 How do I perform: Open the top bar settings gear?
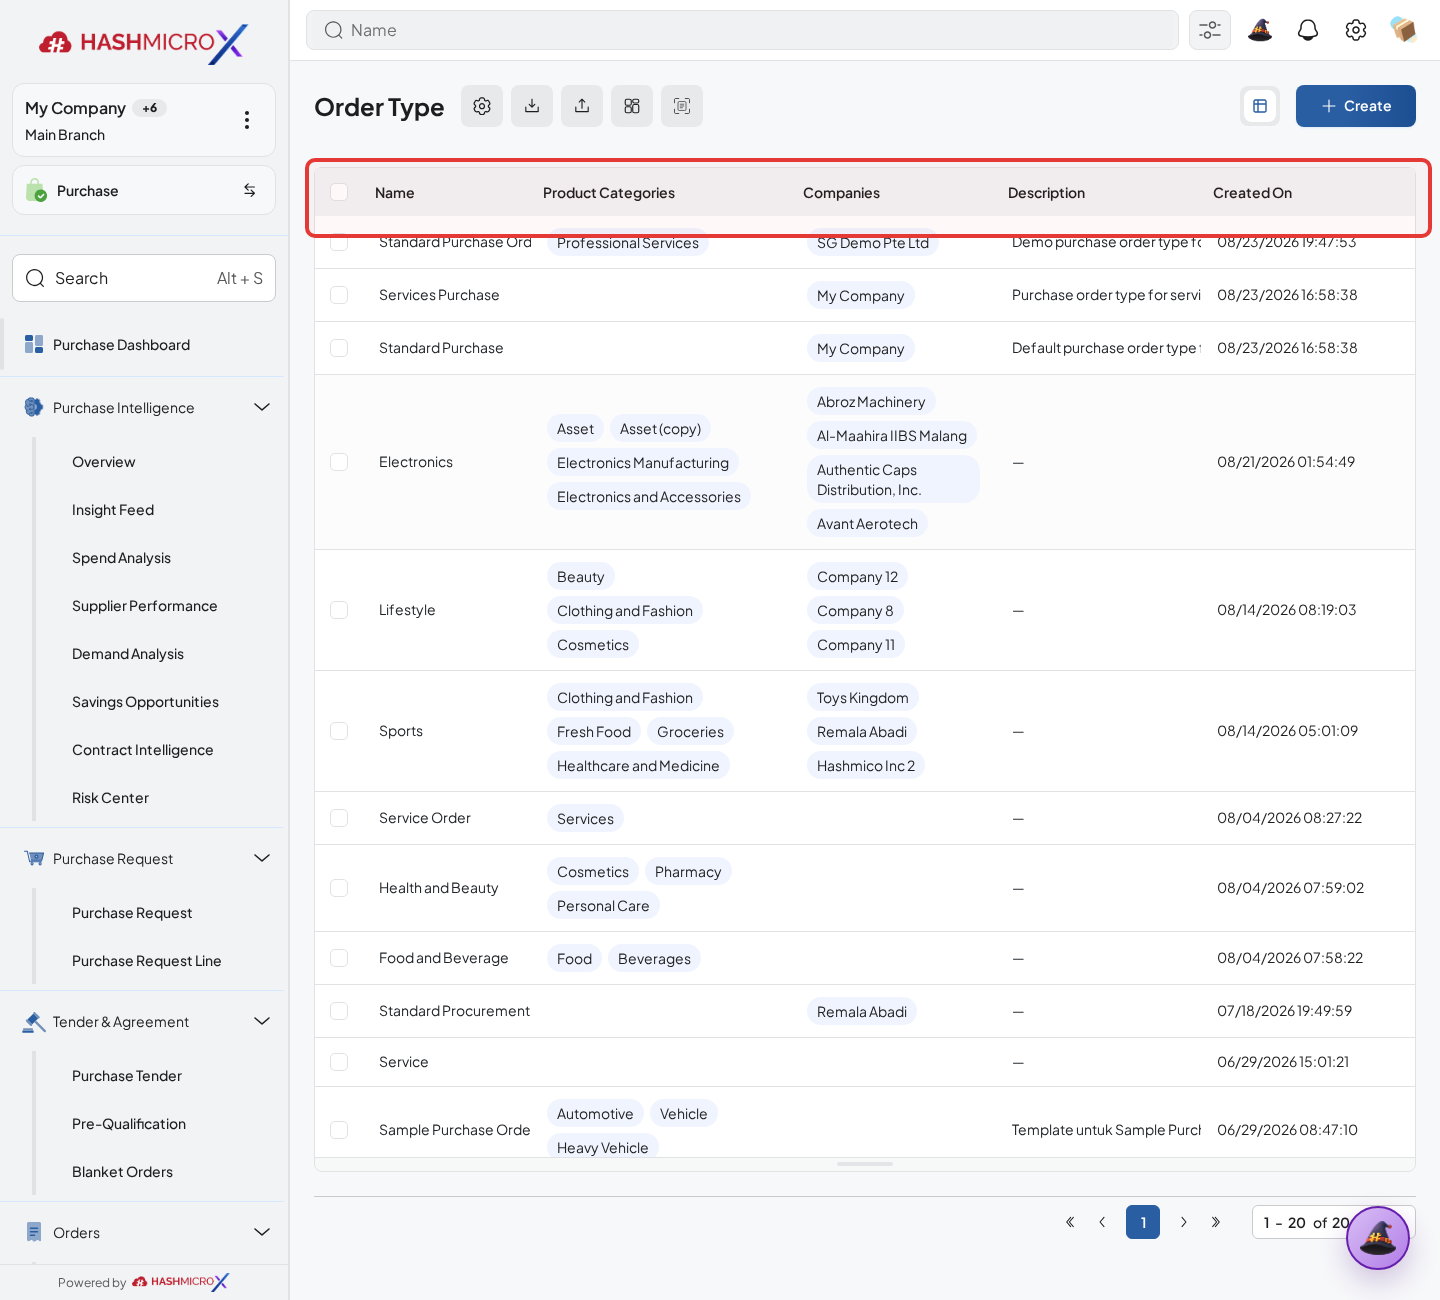[x=1356, y=30]
